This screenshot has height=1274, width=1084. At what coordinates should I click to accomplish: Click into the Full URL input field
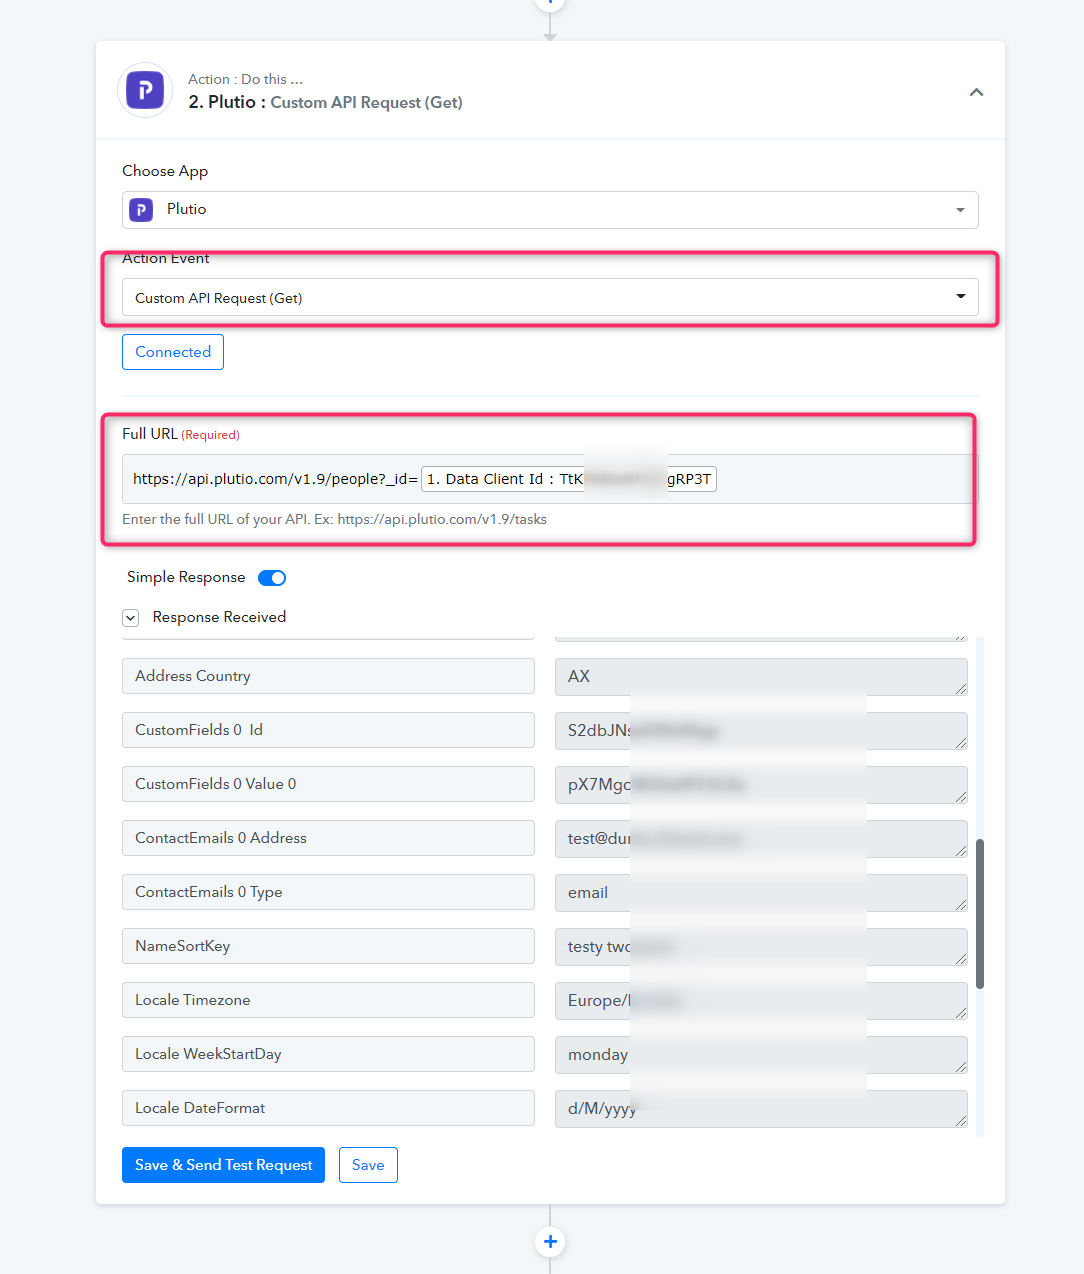coord(550,479)
